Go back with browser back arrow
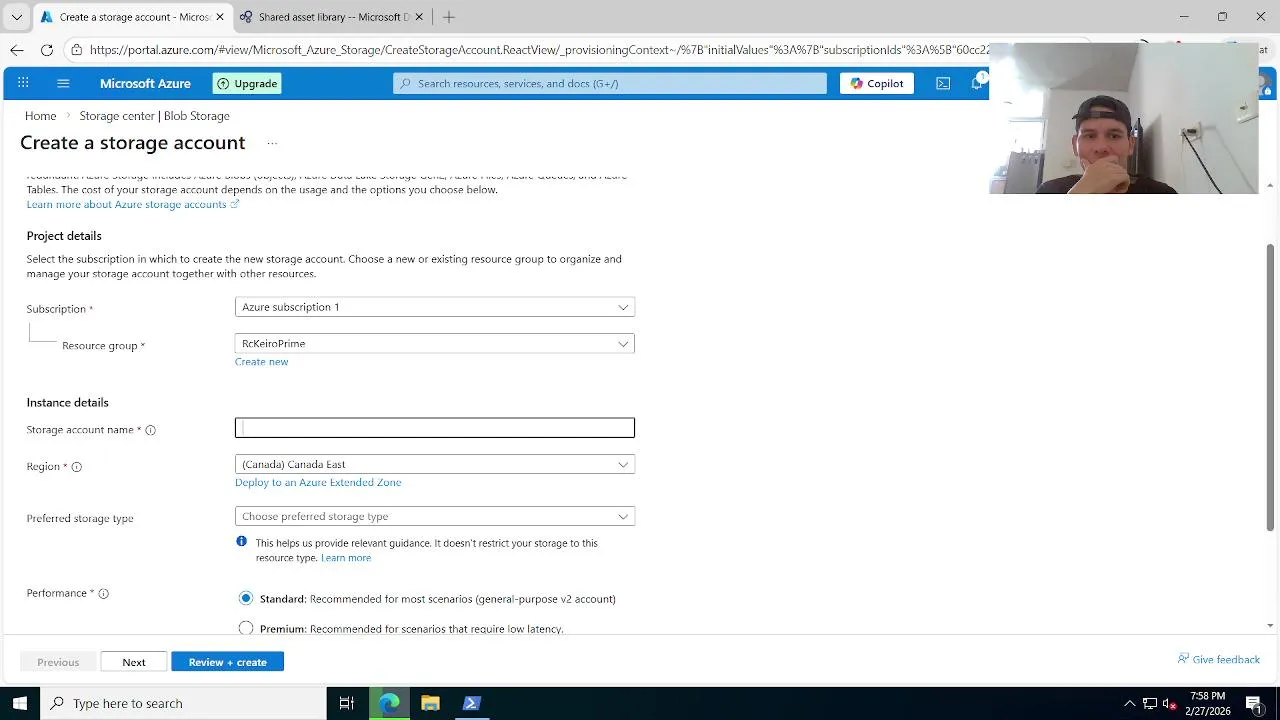 17,49
